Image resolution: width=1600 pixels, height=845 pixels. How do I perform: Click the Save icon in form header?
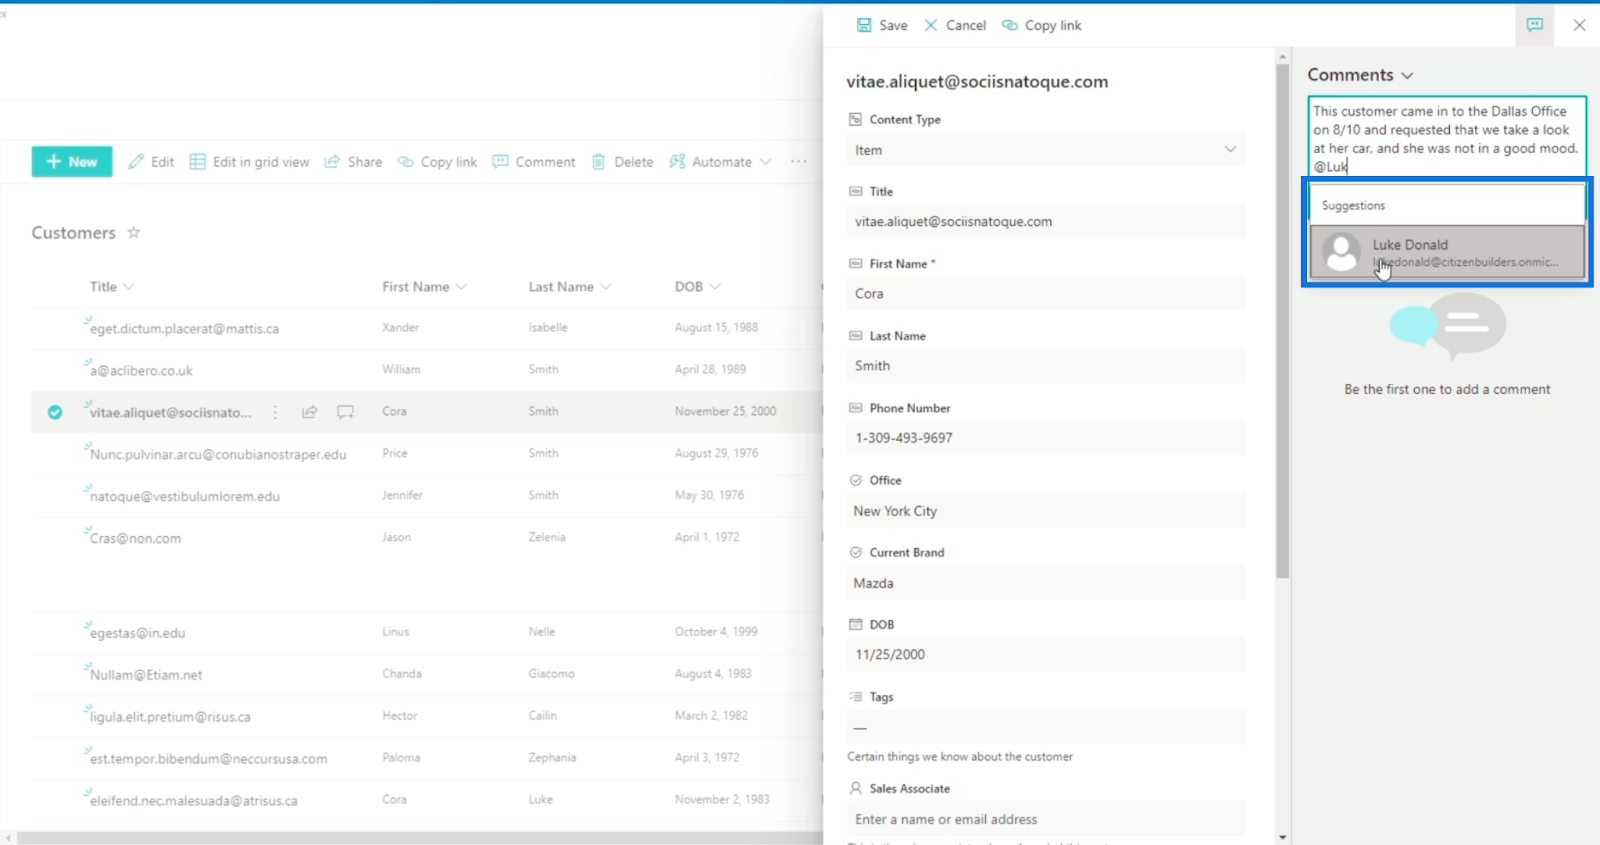864,25
